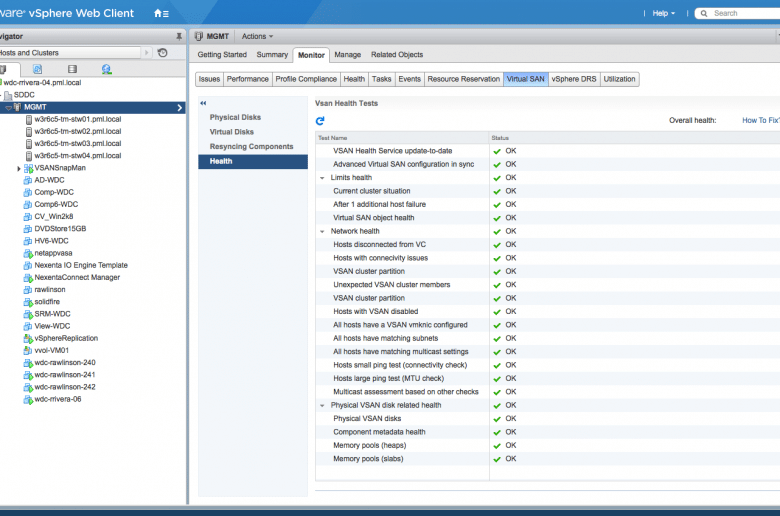
Task: Click VM icon beside AD-WDC
Action: (x=28, y=180)
